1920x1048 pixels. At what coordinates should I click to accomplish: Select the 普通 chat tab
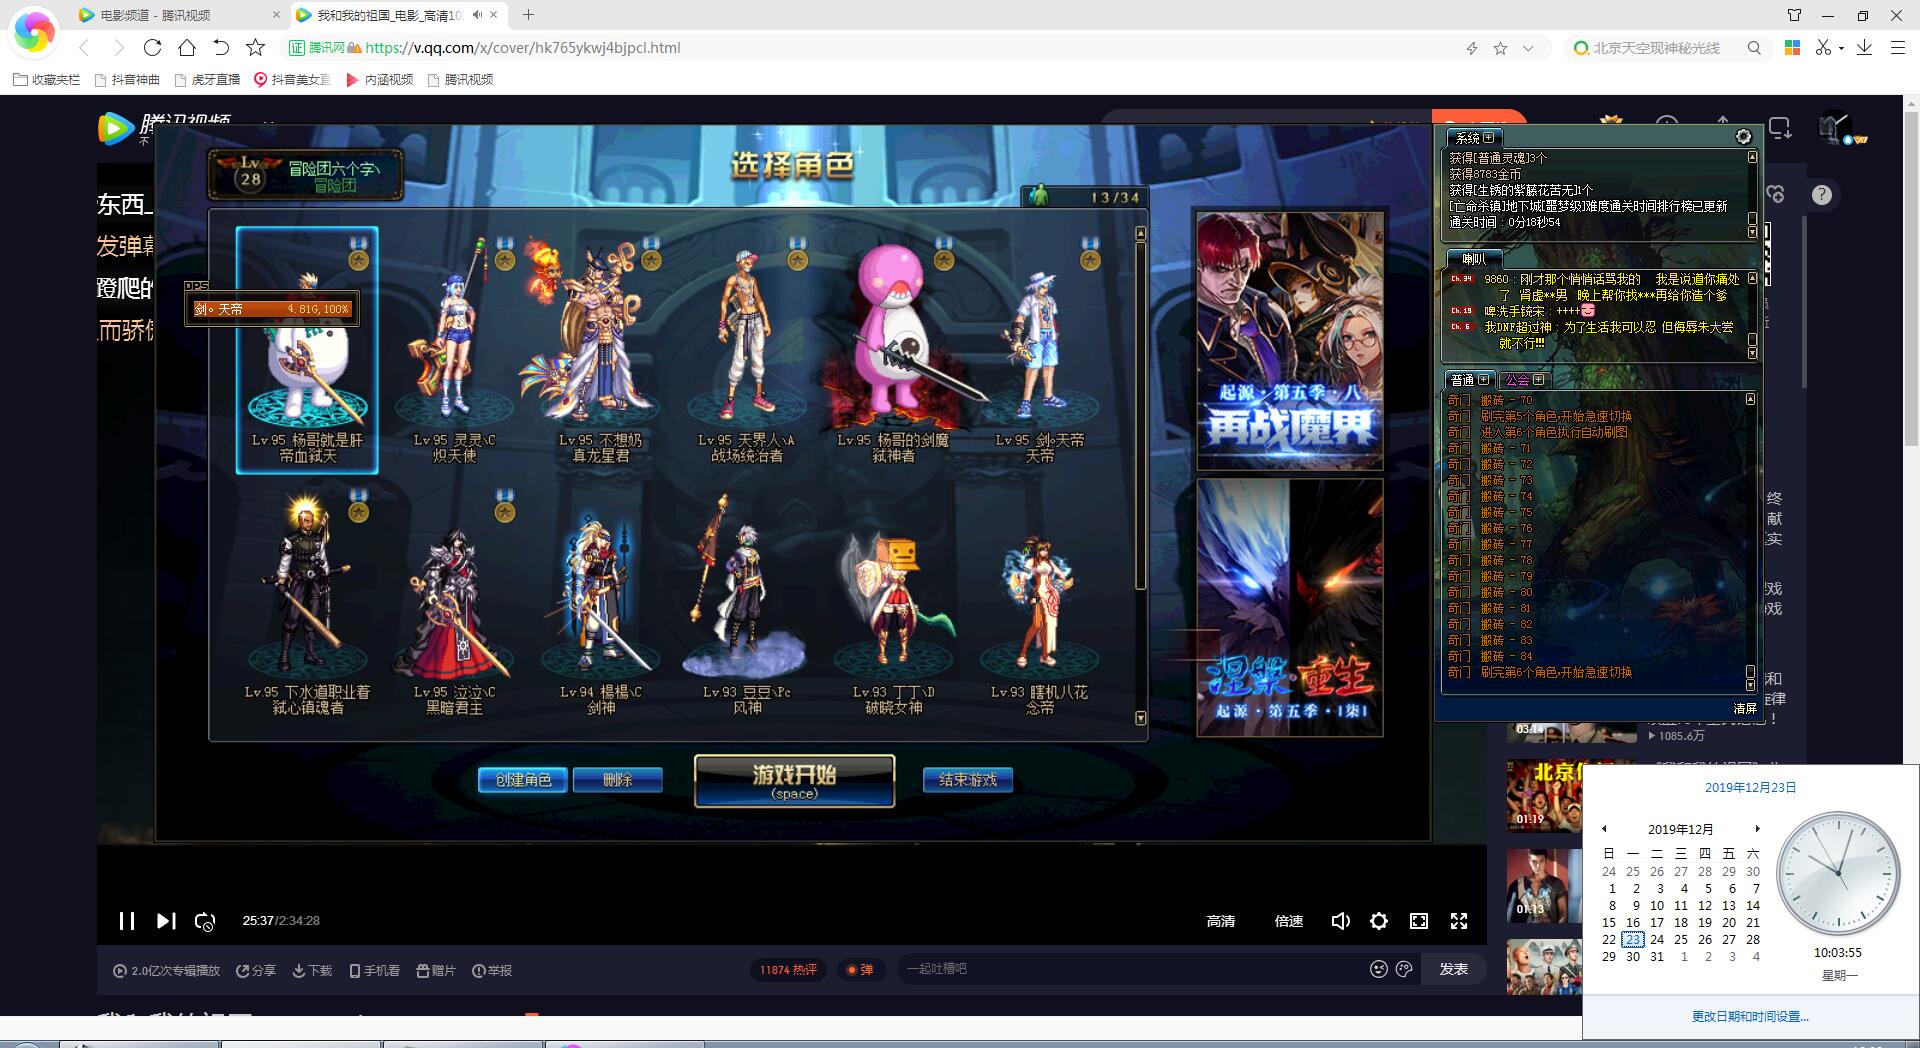1462,380
